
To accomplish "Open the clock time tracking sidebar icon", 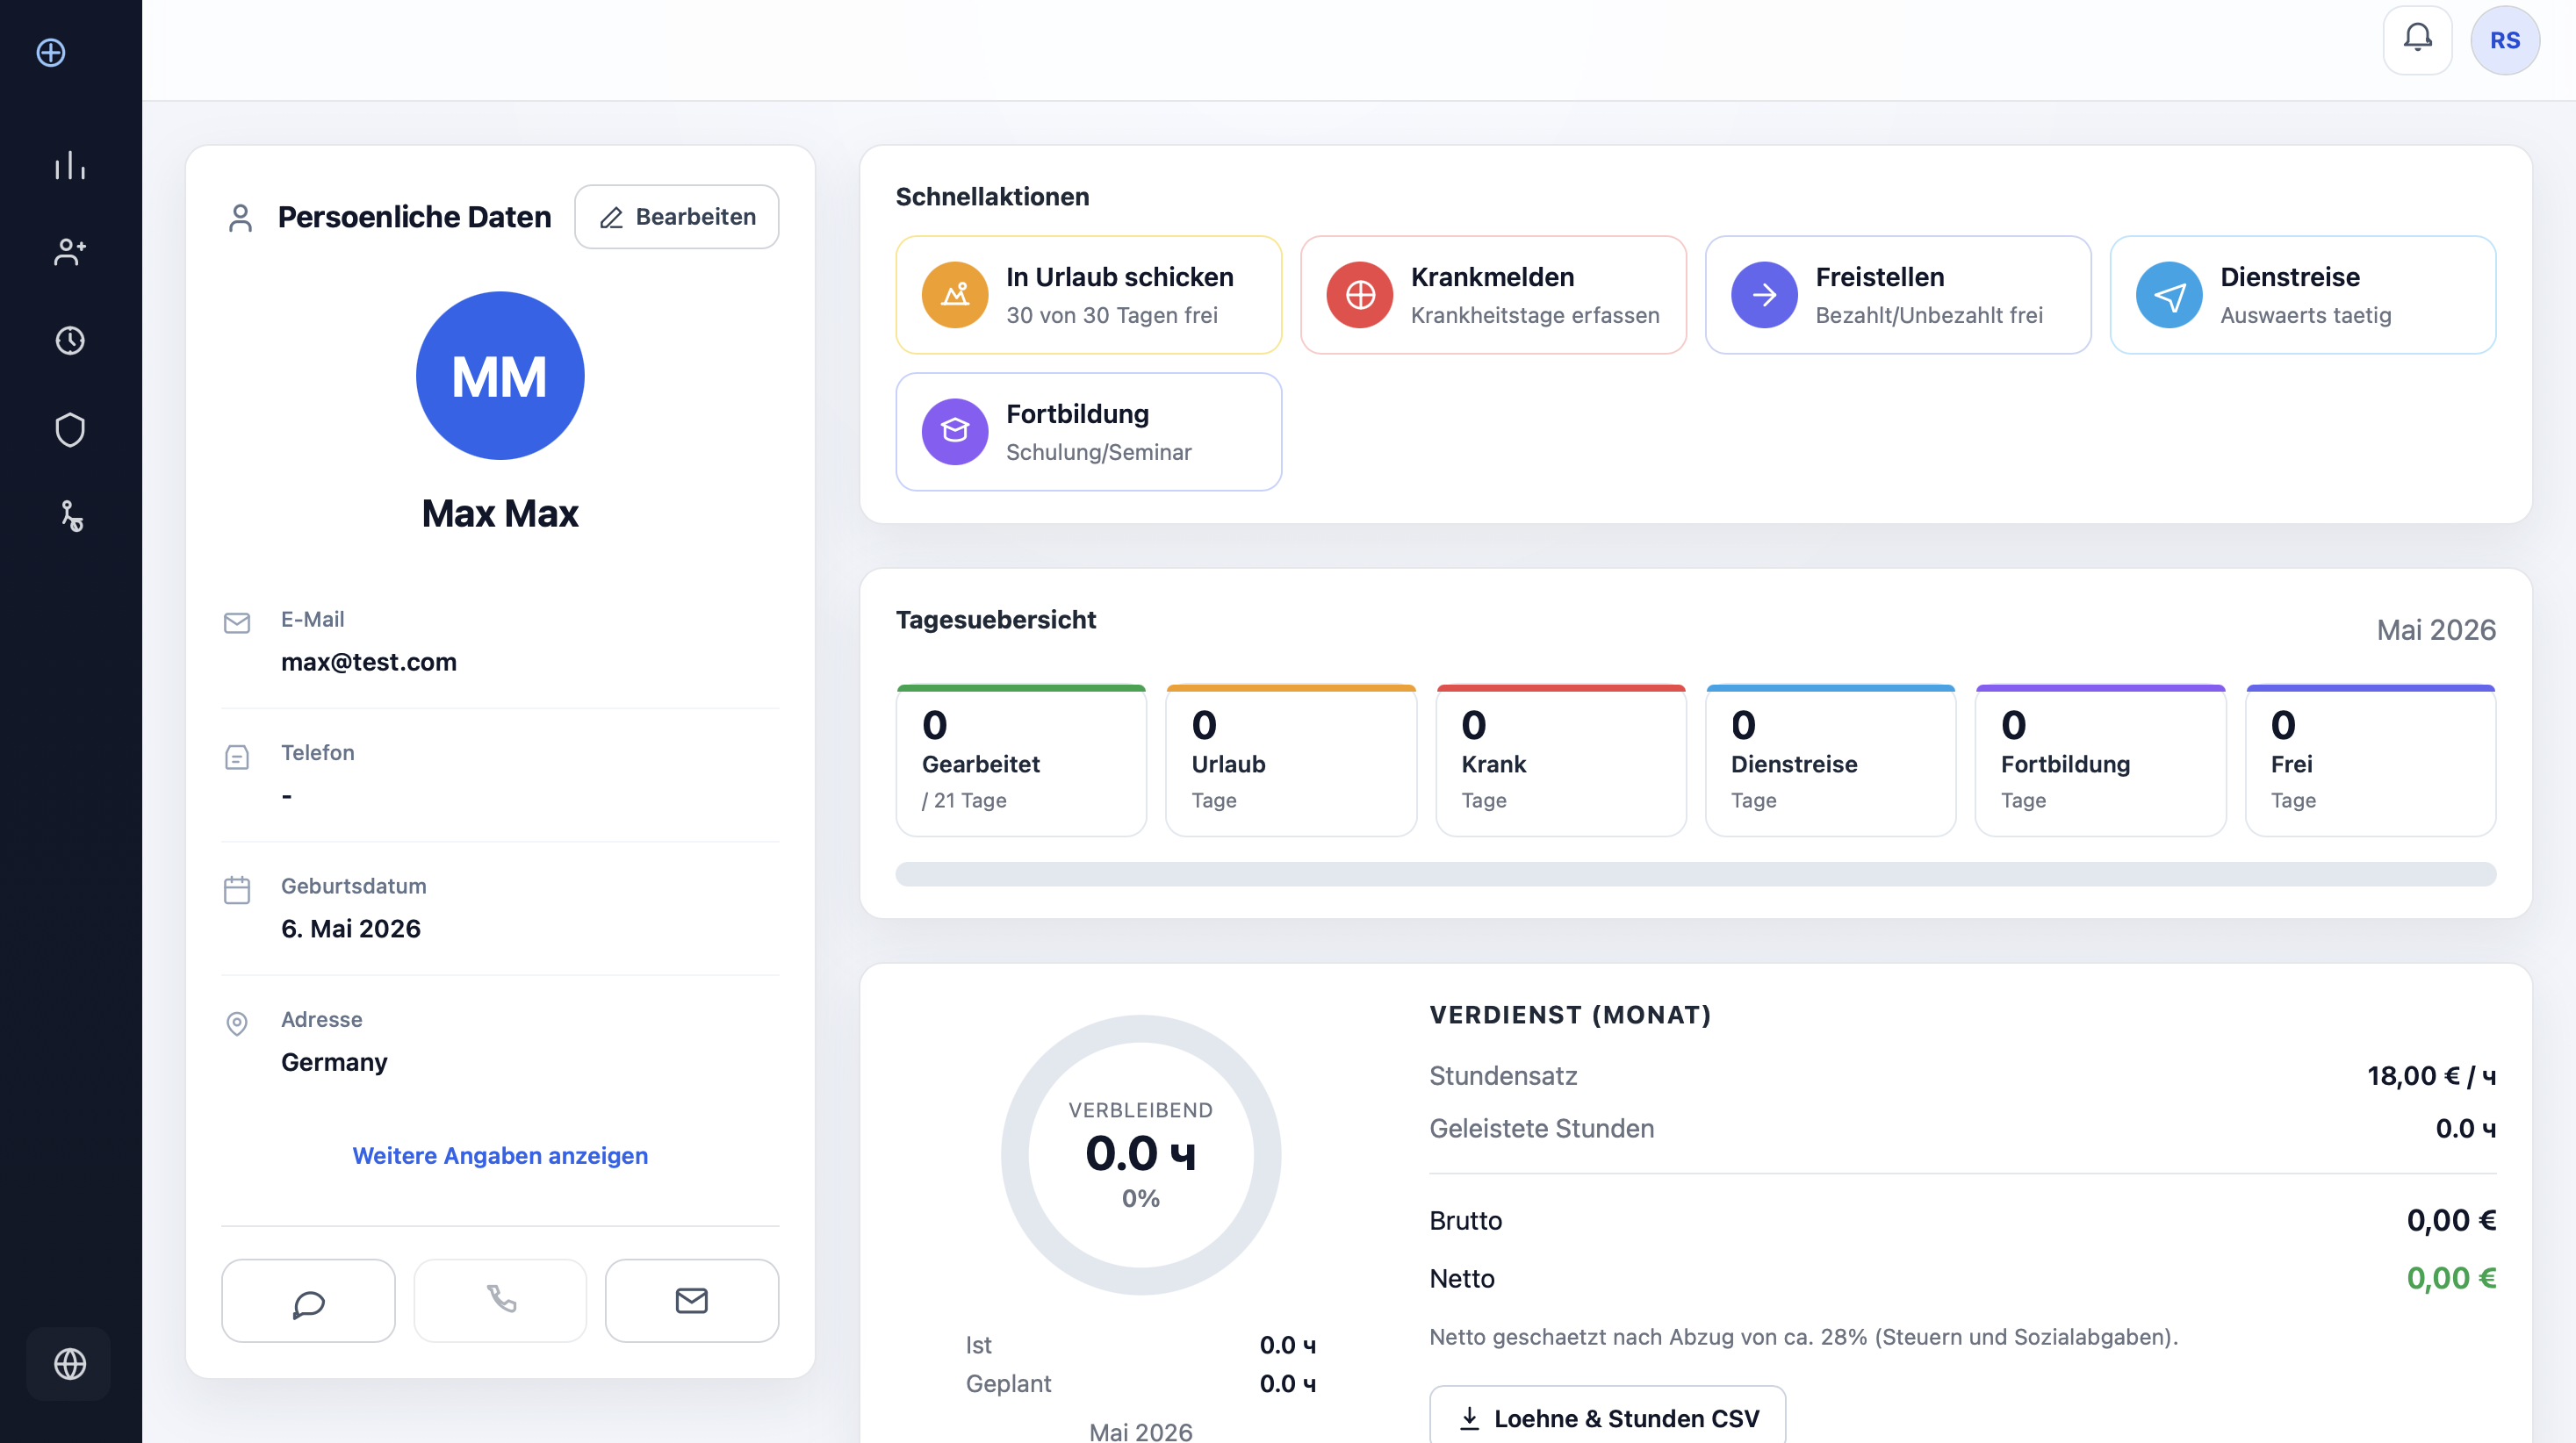I will click(70, 340).
